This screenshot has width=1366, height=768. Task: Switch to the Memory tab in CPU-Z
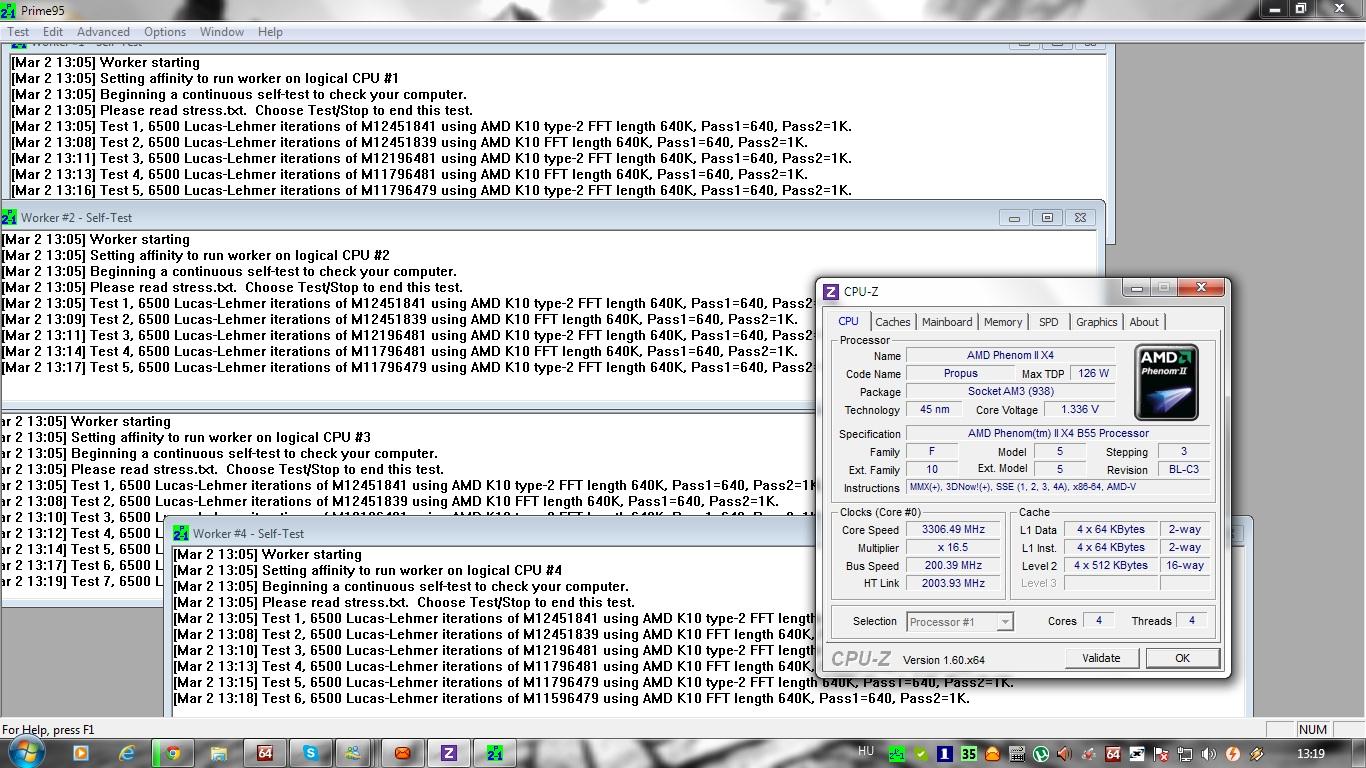tap(1003, 322)
